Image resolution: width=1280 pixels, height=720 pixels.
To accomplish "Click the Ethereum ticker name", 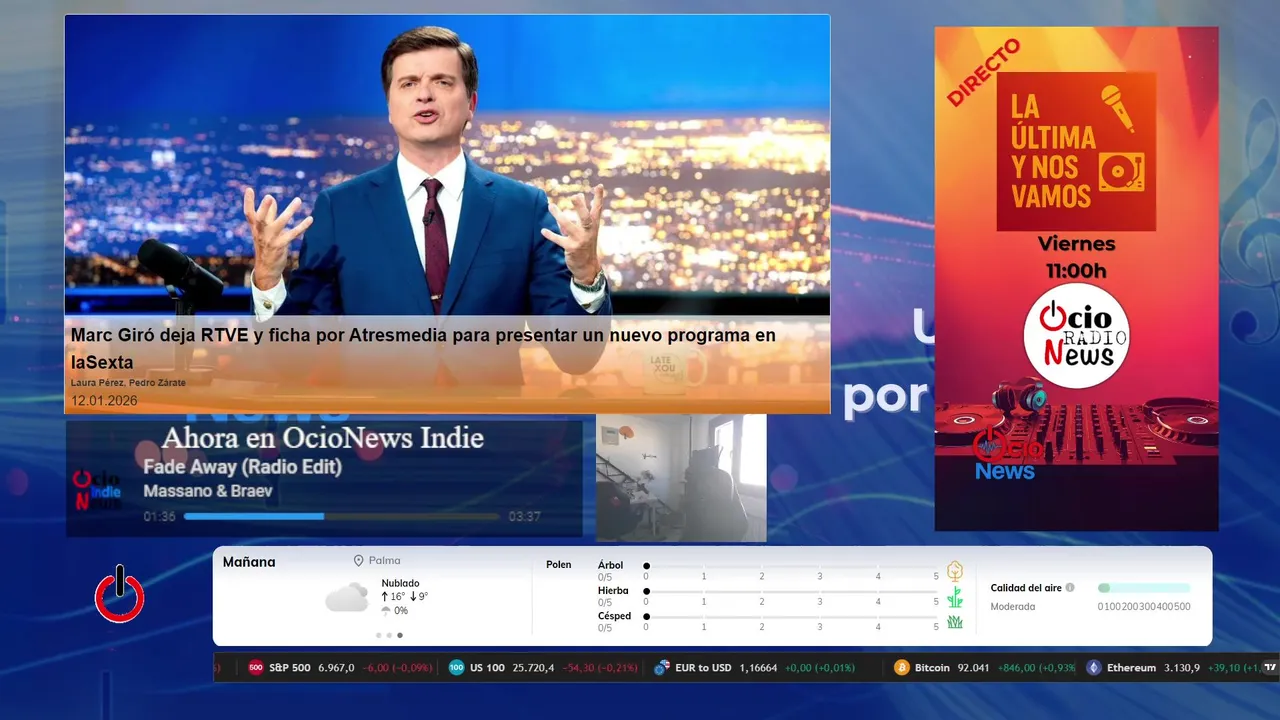I will [x=1131, y=668].
